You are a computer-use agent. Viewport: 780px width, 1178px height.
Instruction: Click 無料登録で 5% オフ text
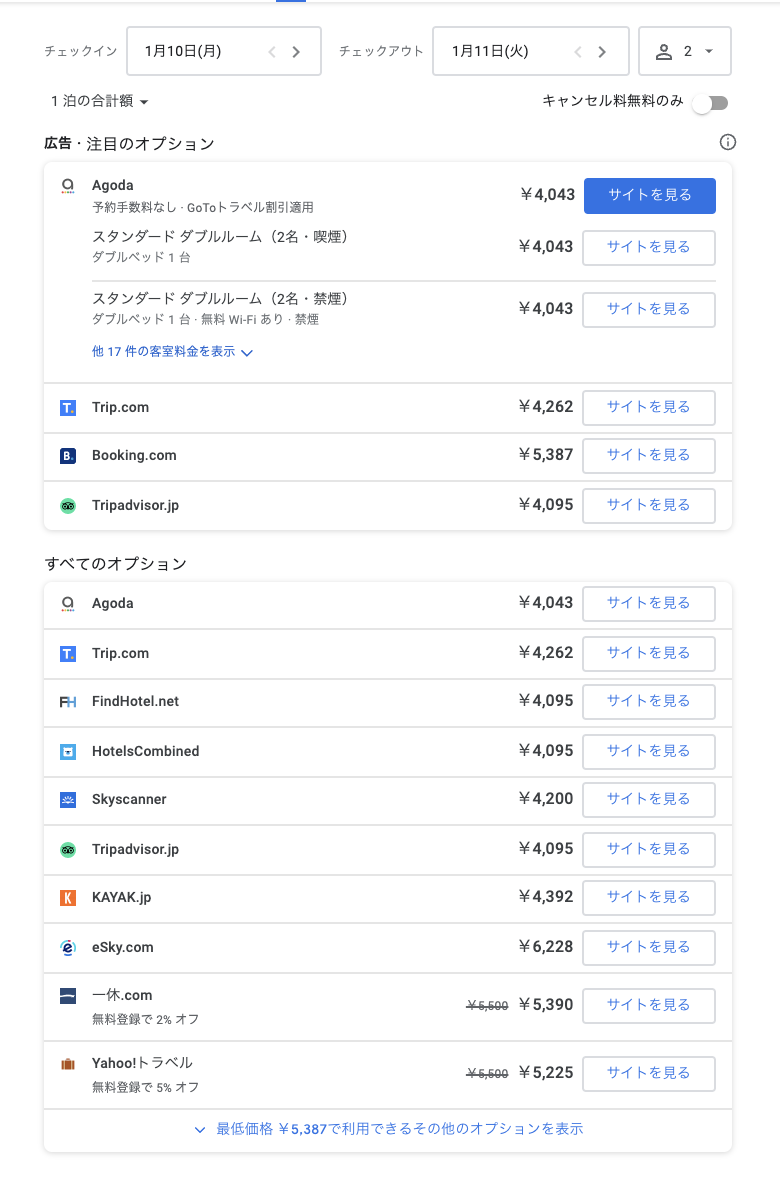[x=146, y=1087]
